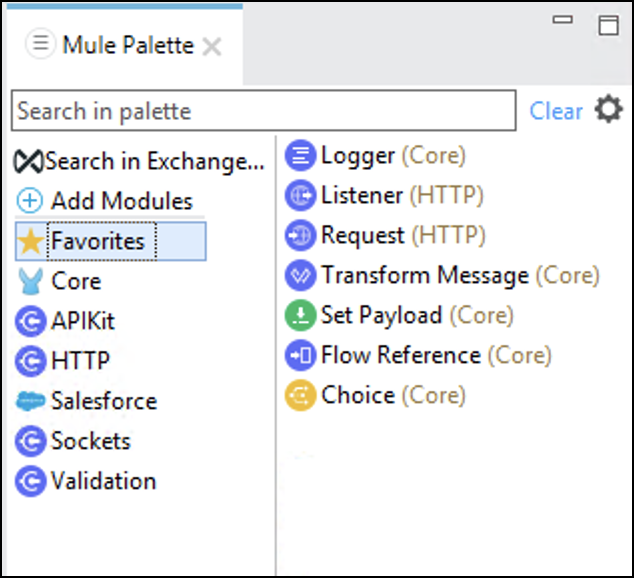Select Salesforce category label

104,401
